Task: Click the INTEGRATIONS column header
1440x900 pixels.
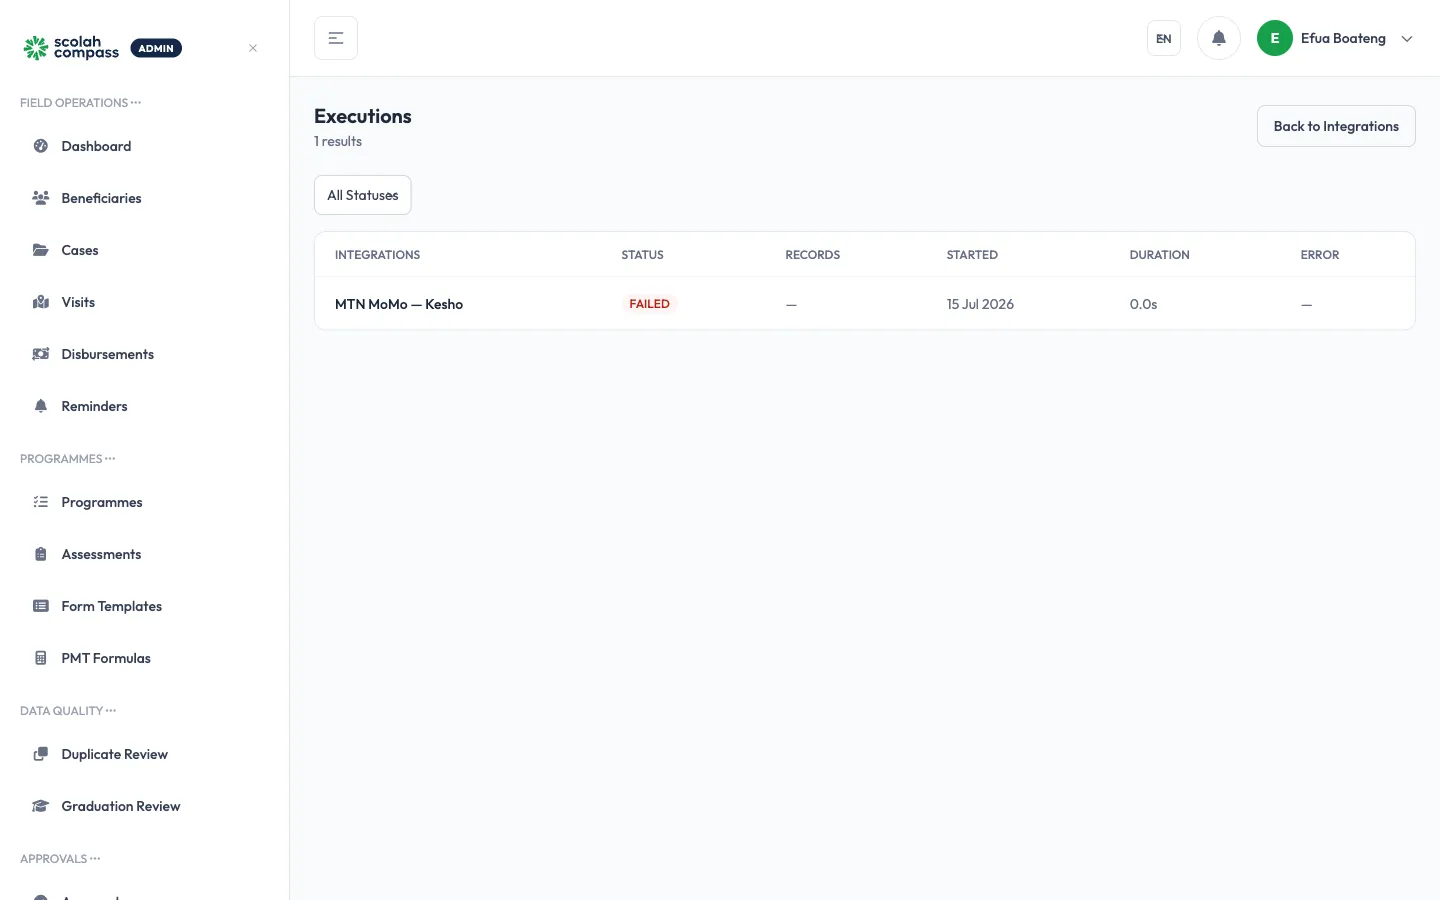Action: (x=377, y=255)
